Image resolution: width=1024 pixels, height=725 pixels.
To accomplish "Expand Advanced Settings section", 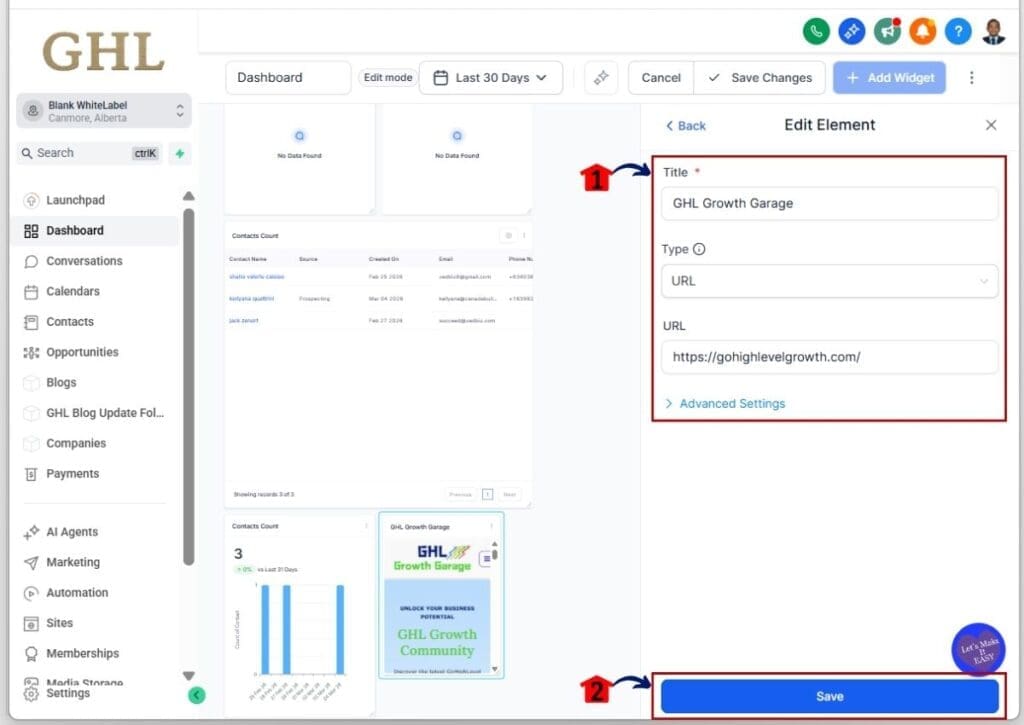I will coord(725,404).
